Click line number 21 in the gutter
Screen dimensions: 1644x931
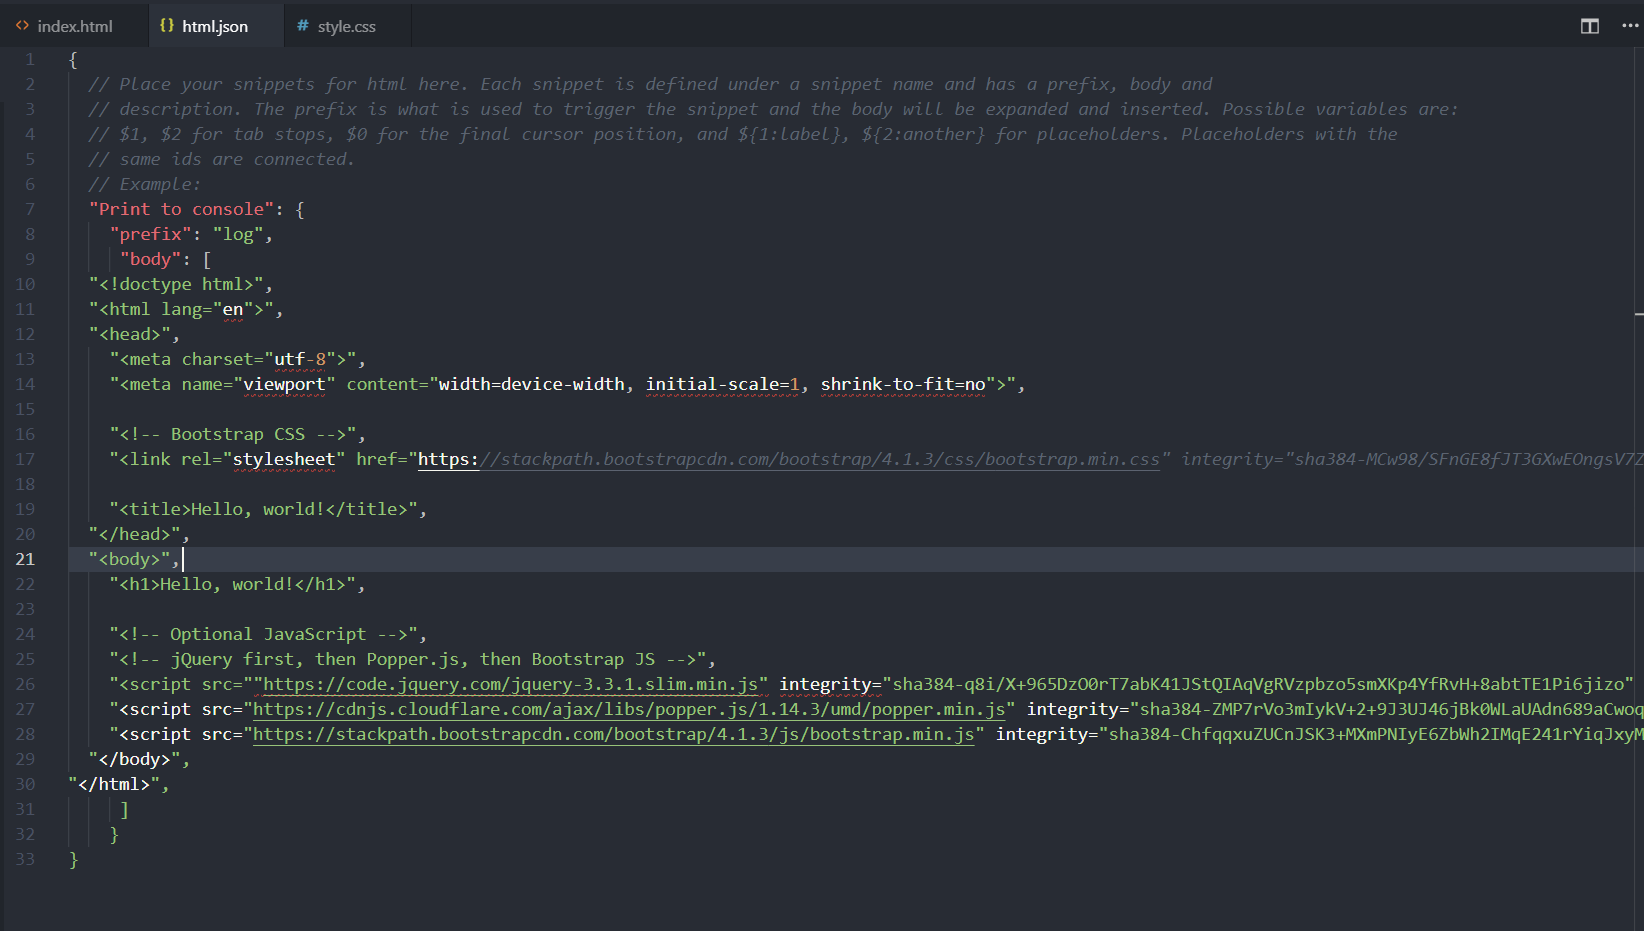click(25, 559)
